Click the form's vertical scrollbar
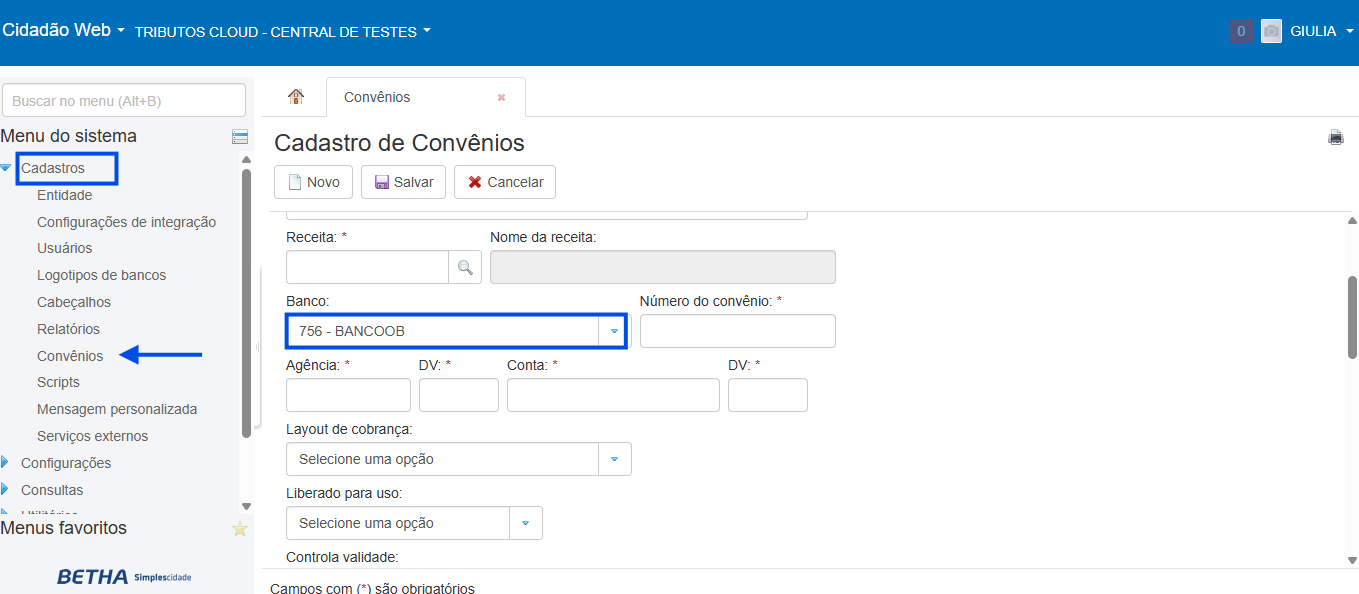 point(1352,316)
